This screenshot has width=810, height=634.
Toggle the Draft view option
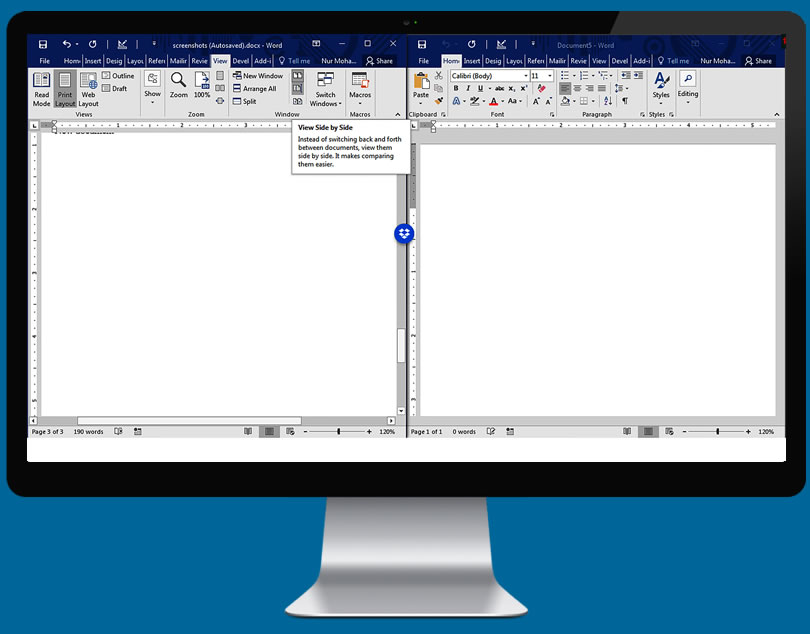[x=114, y=89]
